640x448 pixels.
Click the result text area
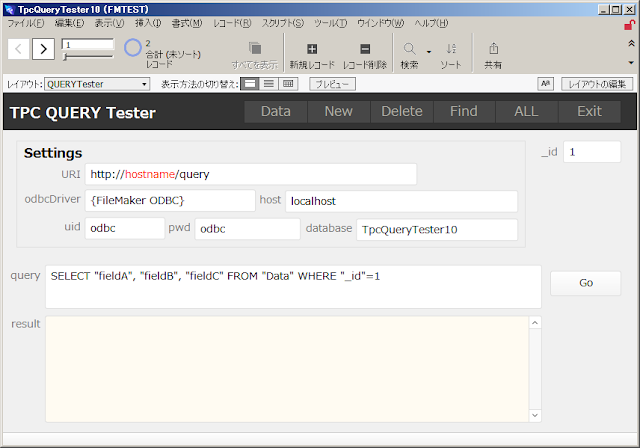[x=287, y=369]
